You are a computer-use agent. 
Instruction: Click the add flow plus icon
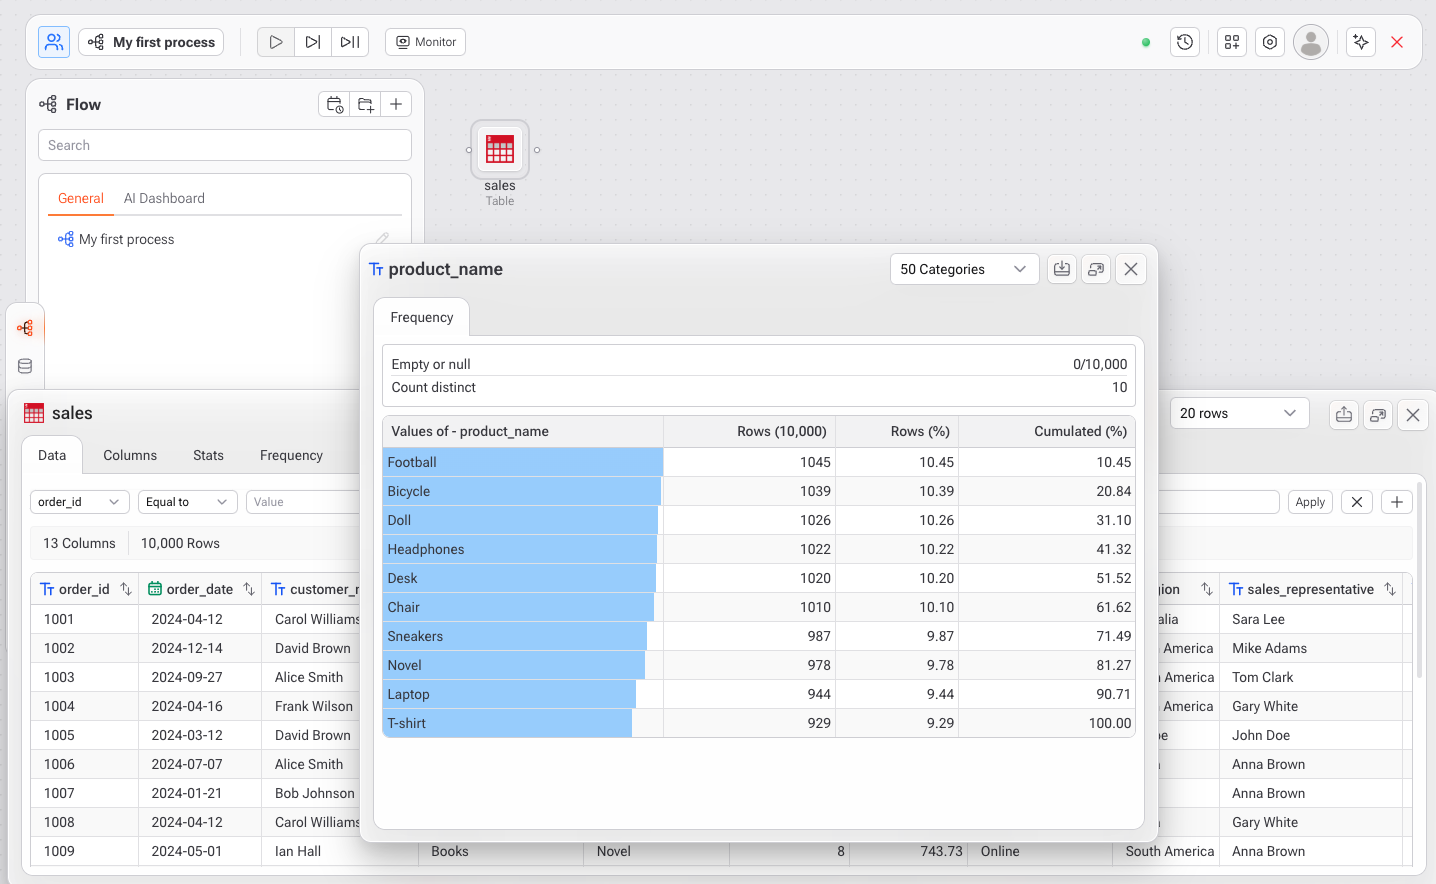pos(396,104)
